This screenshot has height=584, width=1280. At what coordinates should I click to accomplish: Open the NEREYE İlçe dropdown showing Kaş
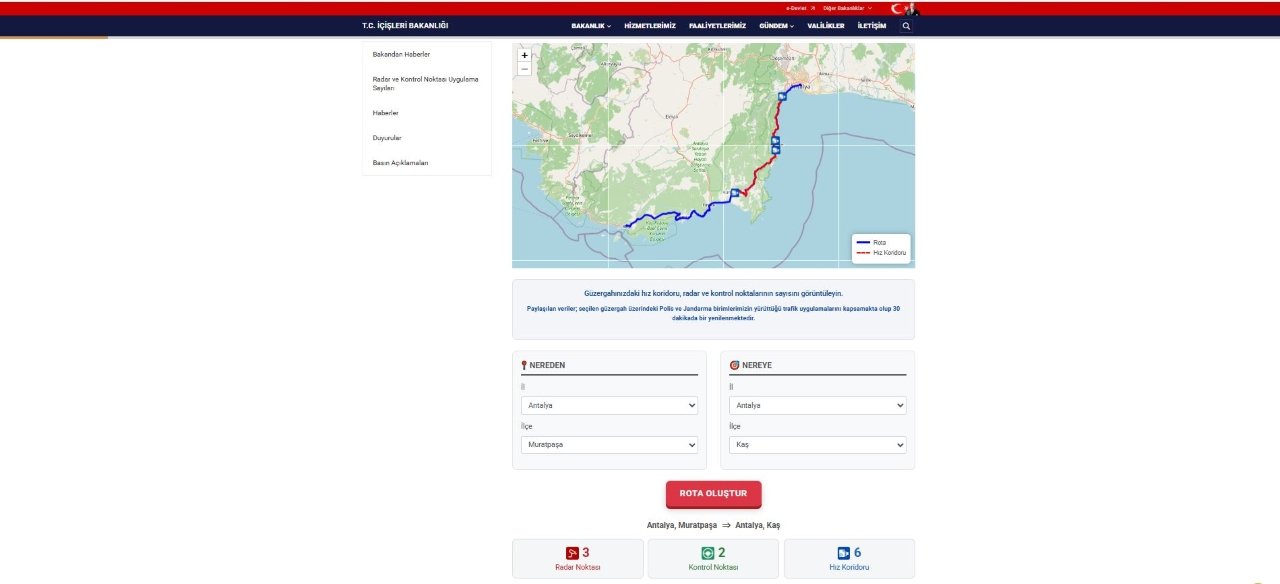pyautogui.click(x=817, y=444)
